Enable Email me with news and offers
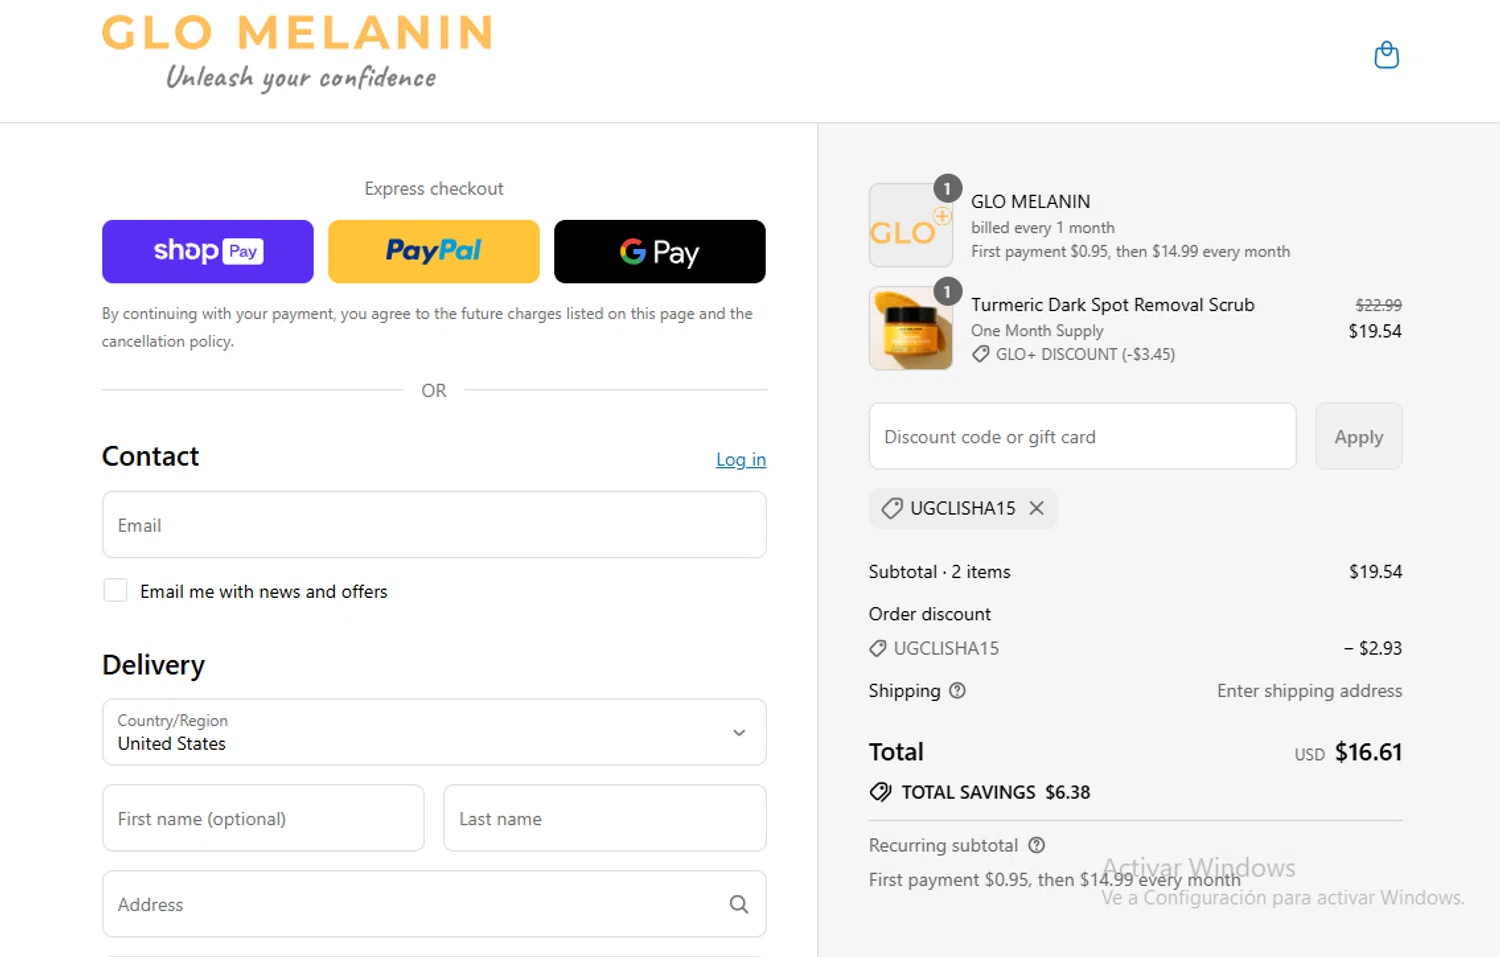The height and width of the screenshot is (957, 1500). (x=115, y=590)
